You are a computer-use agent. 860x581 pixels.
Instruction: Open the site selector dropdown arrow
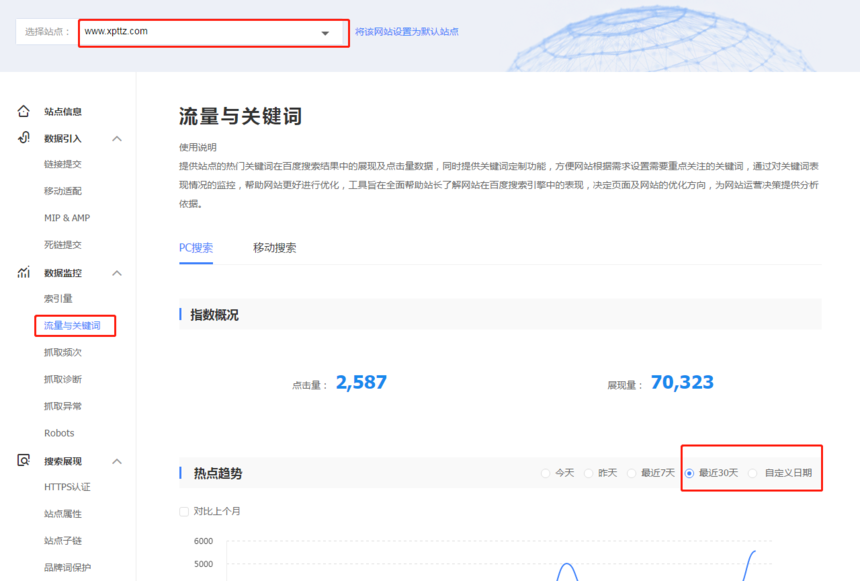click(325, 33)
